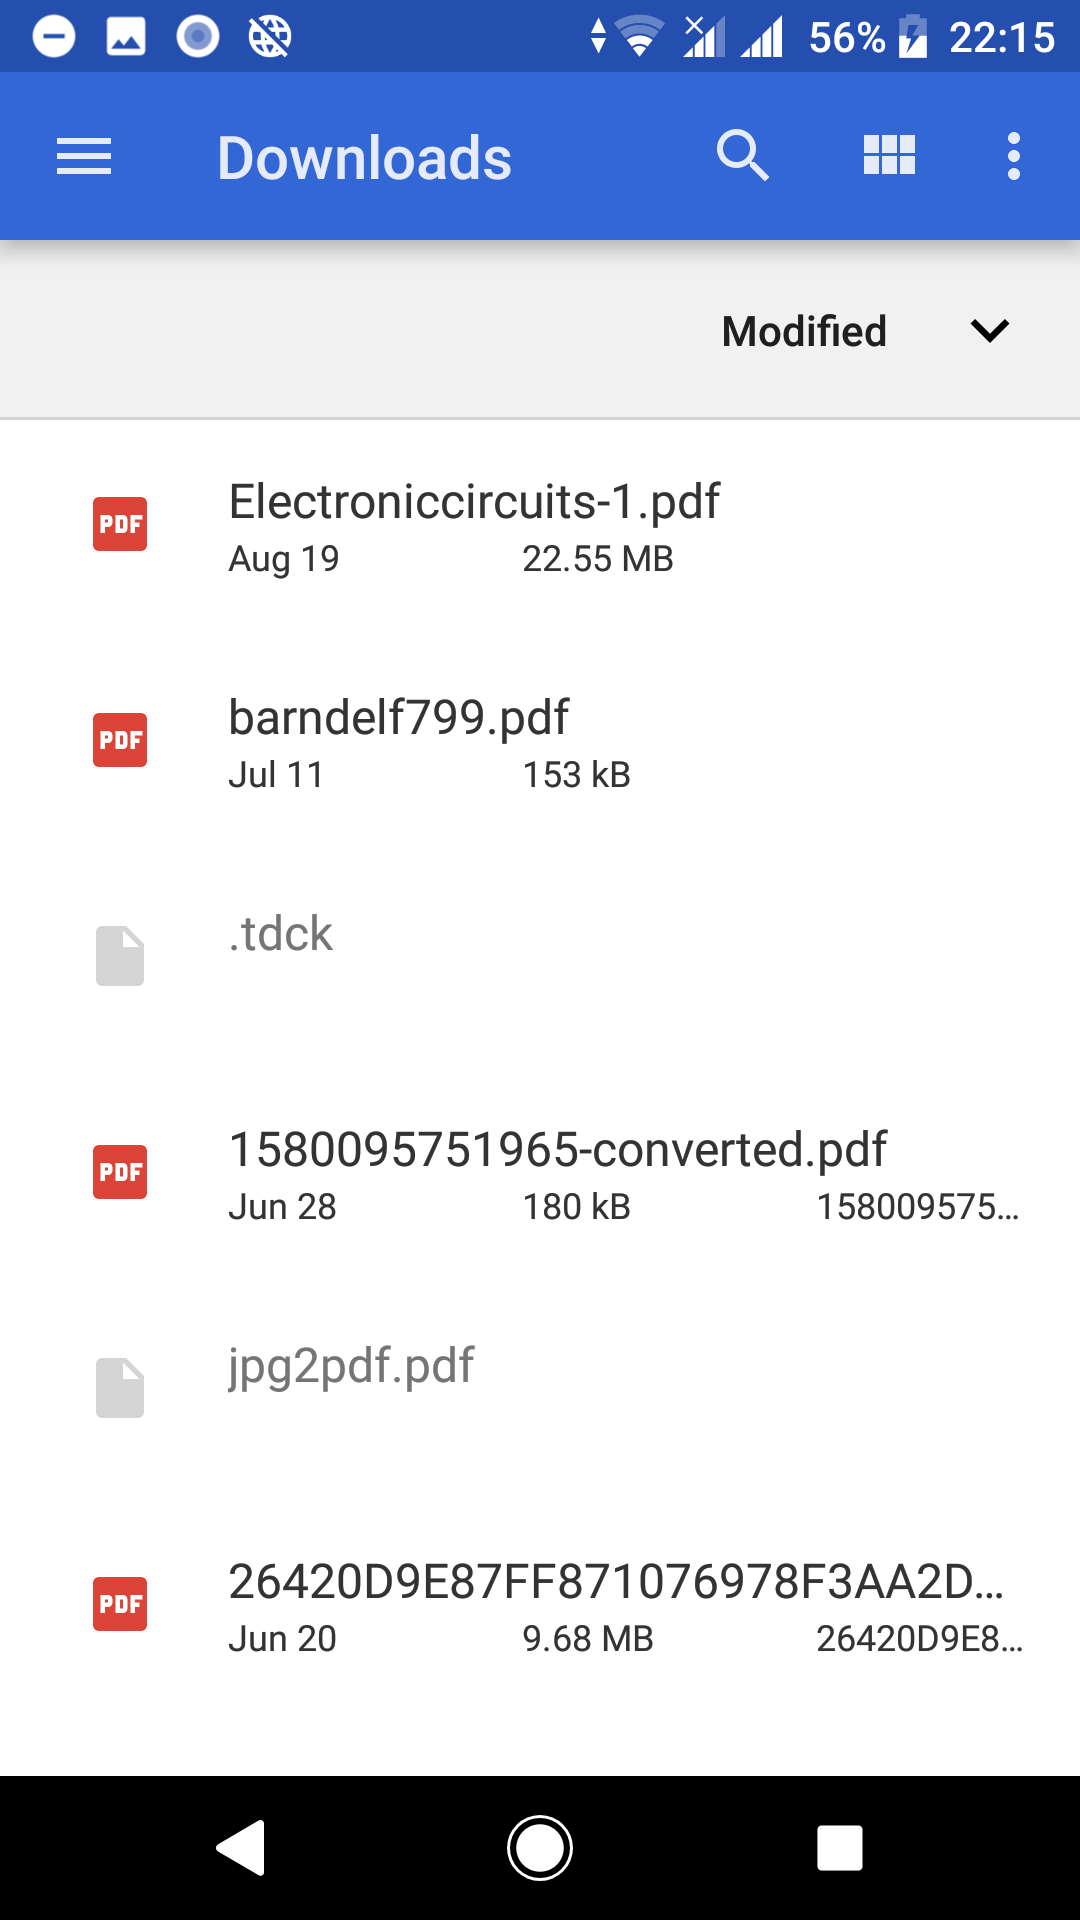Tap the PDF icon for 26420D9E87FF file
Screen dimensions: 1080x1920
click(x=120, y=1604)
